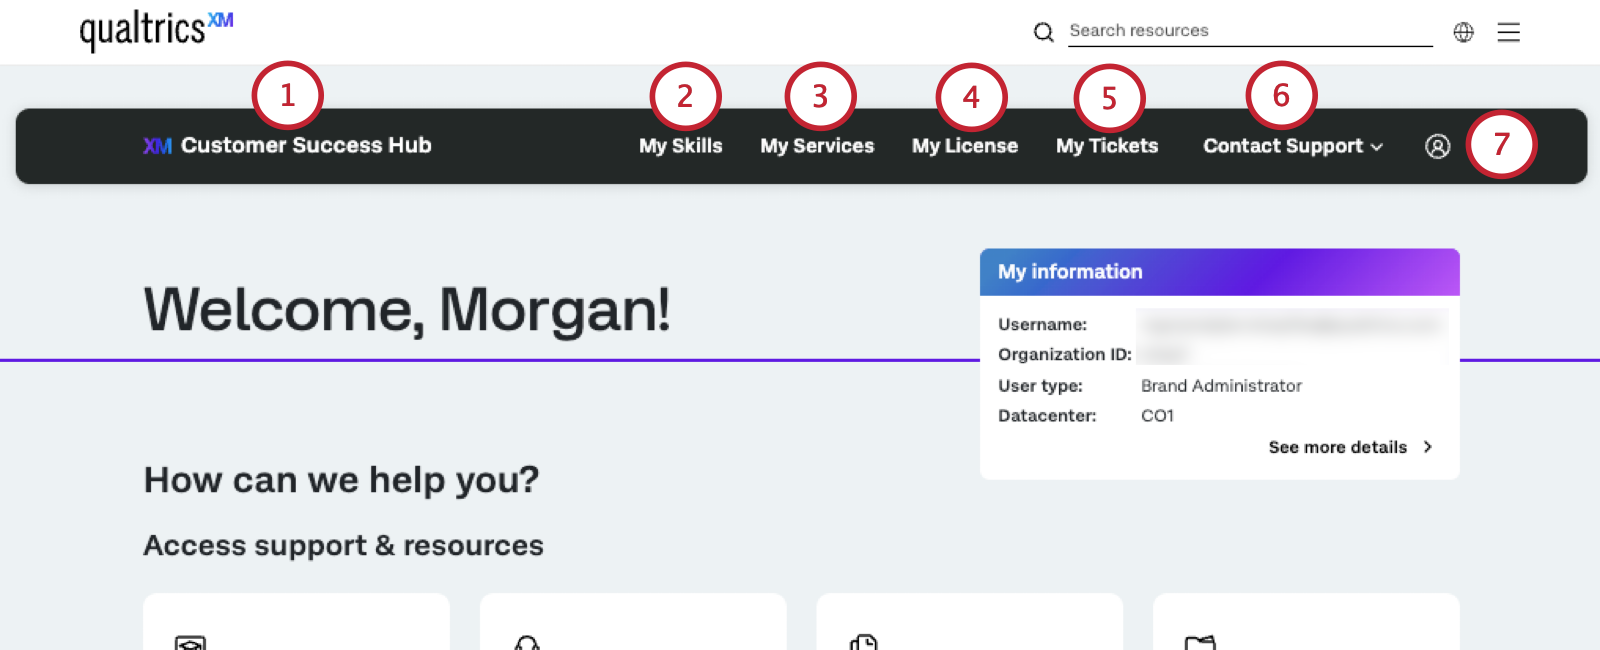Click the "Username:" label
Viewport: 1600px width, 650px height.
1042,325
